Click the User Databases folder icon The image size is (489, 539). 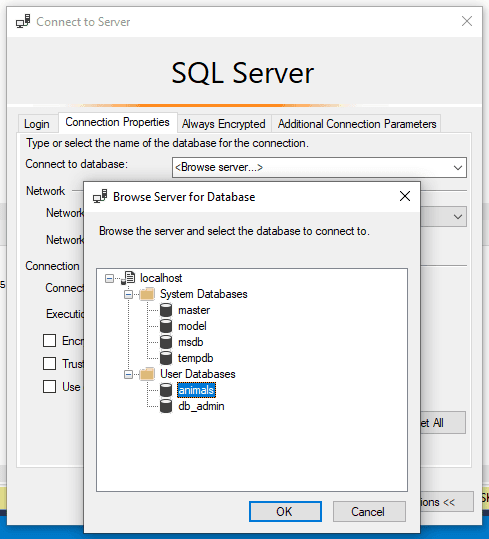(x=147, y=374)
